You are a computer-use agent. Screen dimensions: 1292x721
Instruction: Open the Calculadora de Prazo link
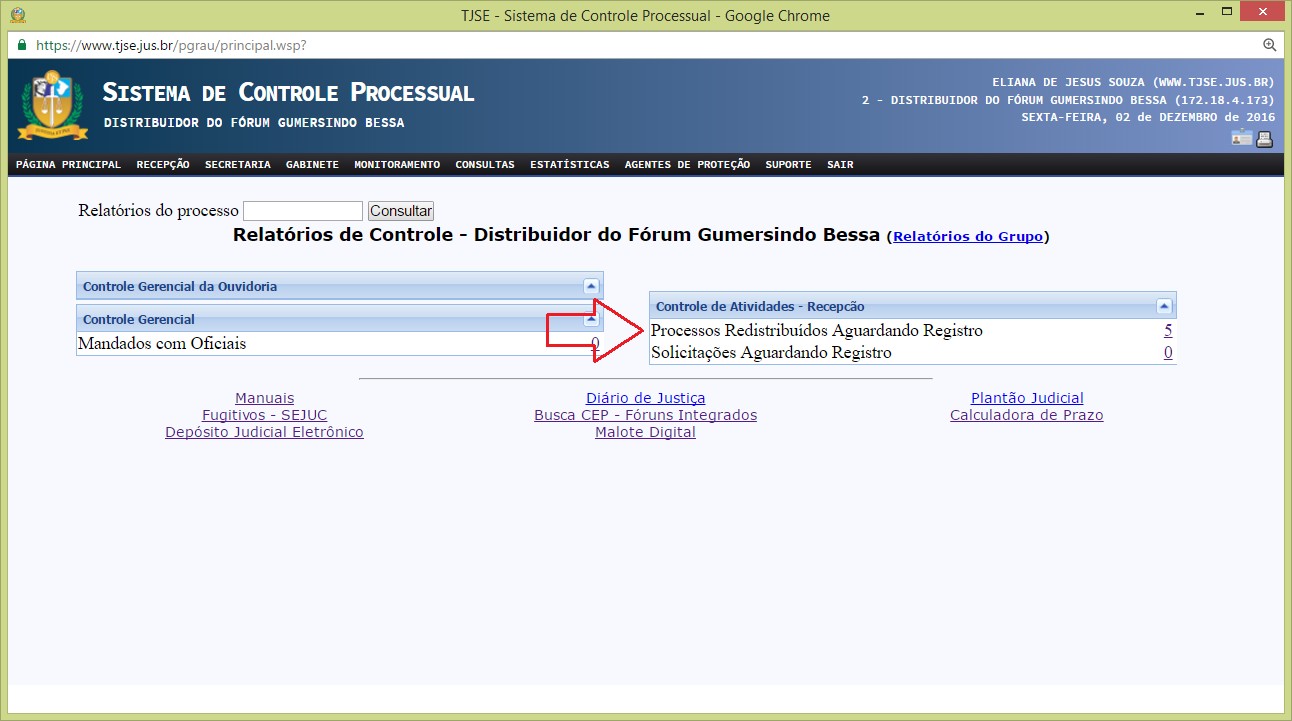coord(1026,415)
